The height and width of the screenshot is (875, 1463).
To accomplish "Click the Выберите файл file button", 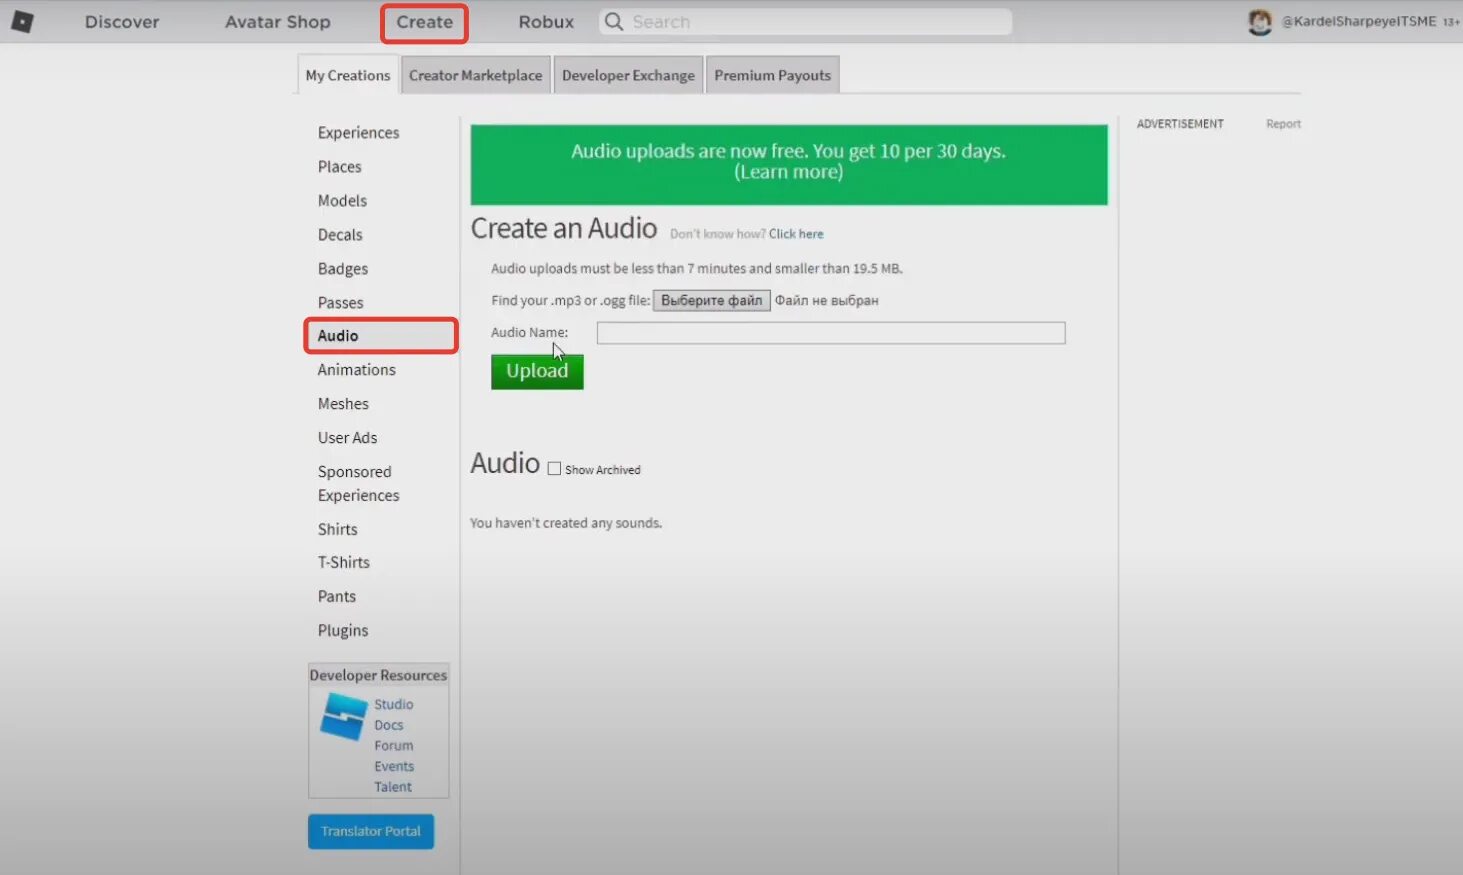I will [x=711, y=300].
